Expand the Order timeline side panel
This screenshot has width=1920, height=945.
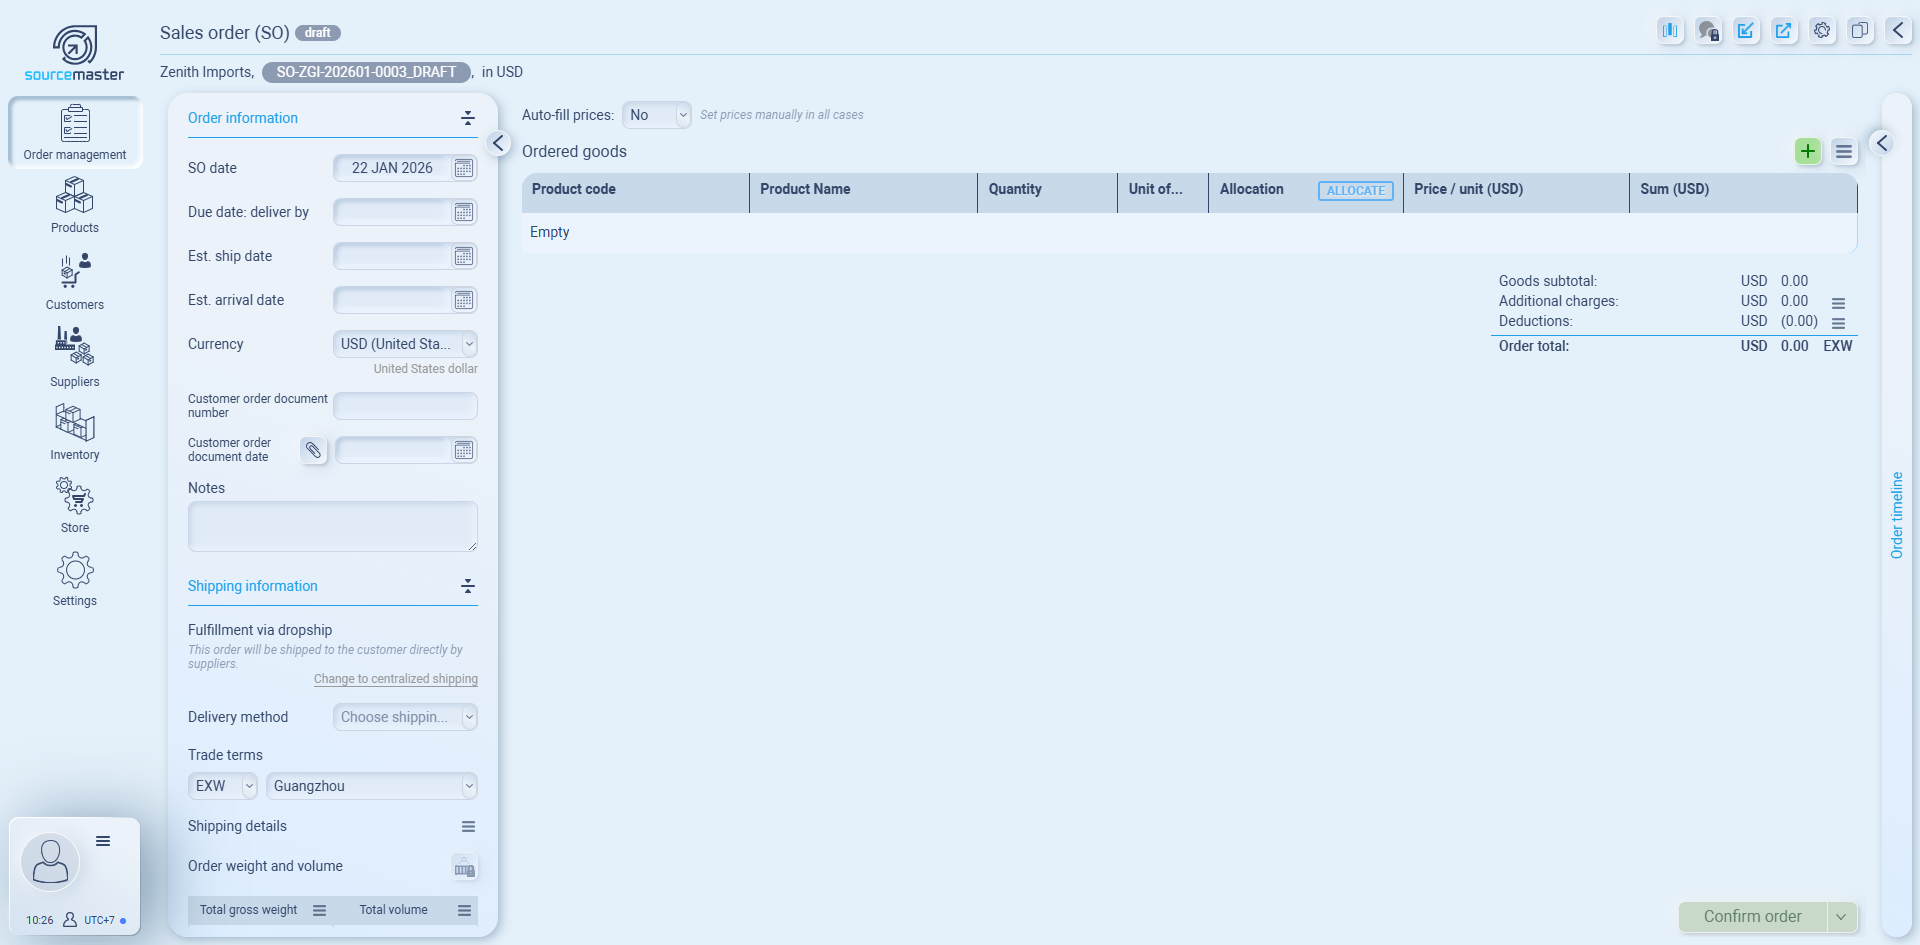[x=1882, y=143]
